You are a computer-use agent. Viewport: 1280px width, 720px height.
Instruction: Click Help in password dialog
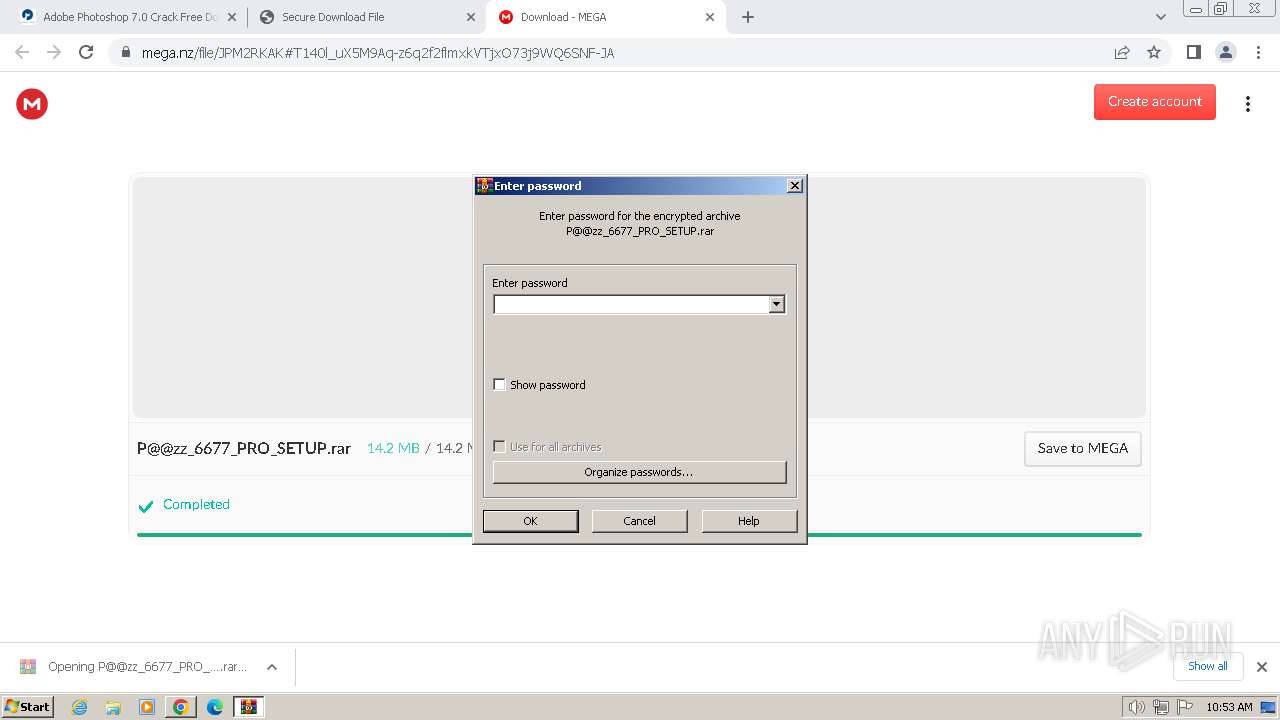point(749,521)
